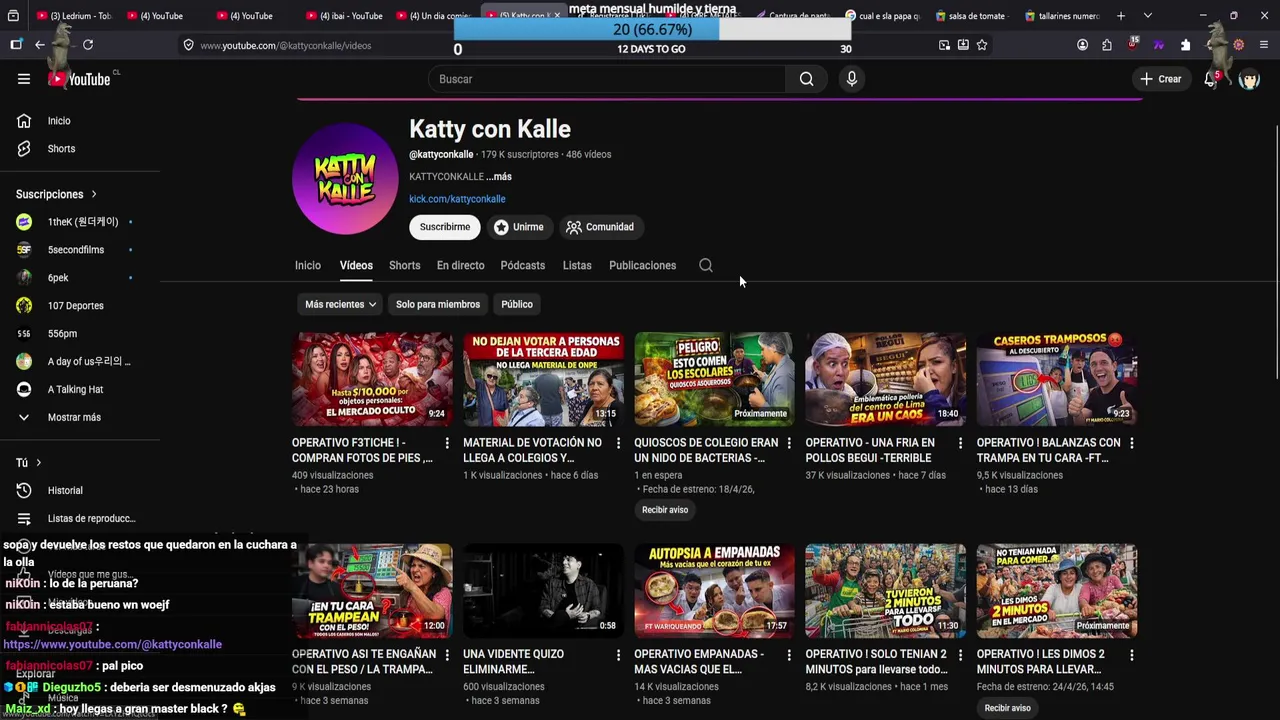Click the search magnifier button
This screenshot has height=720, width=1280.
806,79
